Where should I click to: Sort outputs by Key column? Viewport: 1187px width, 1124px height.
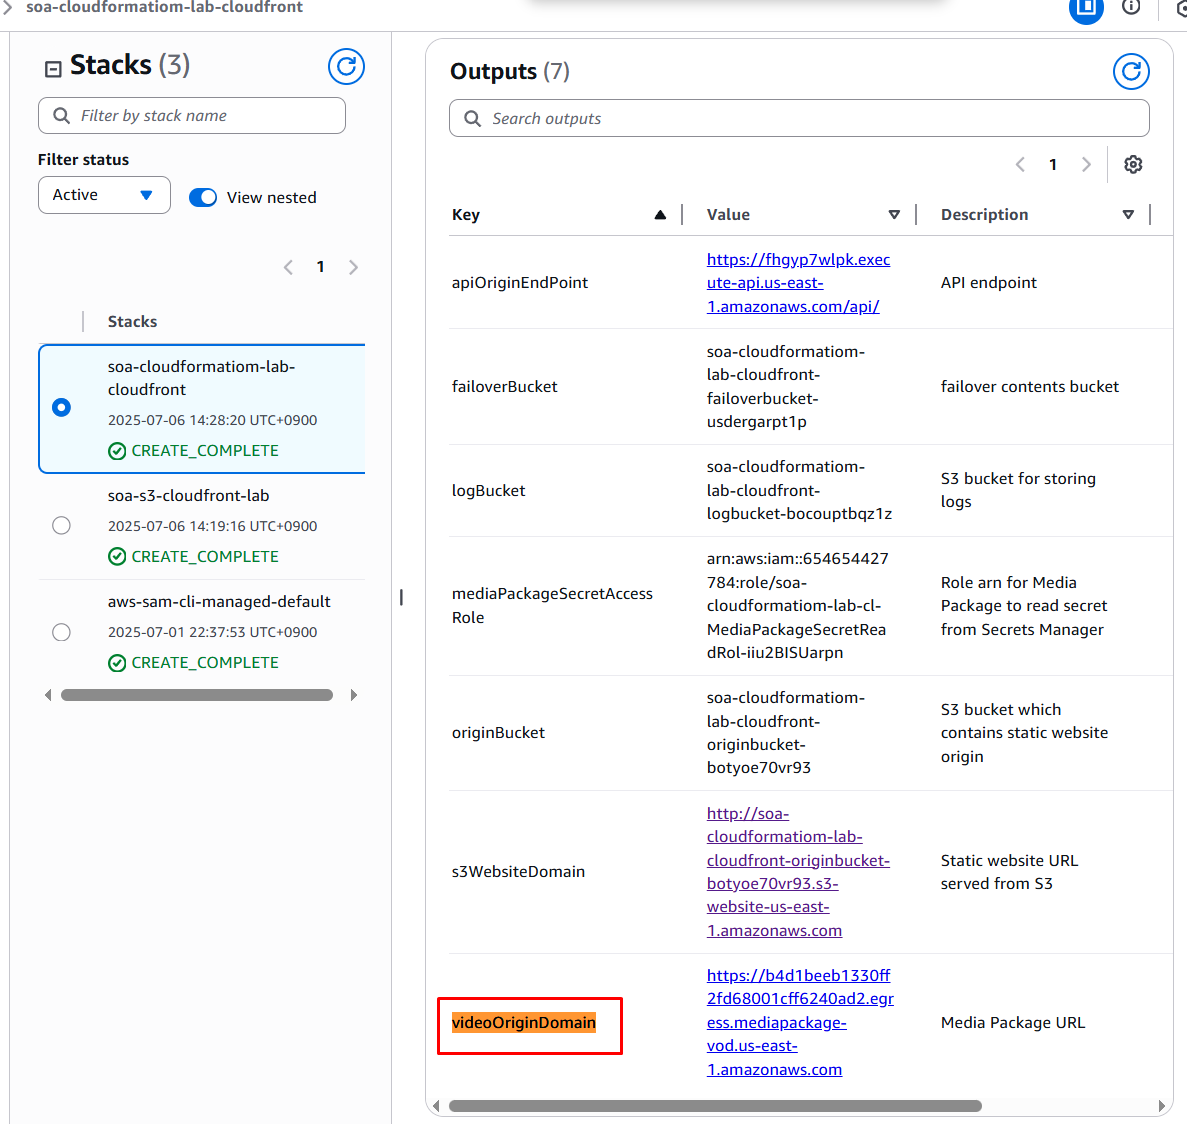660,215
